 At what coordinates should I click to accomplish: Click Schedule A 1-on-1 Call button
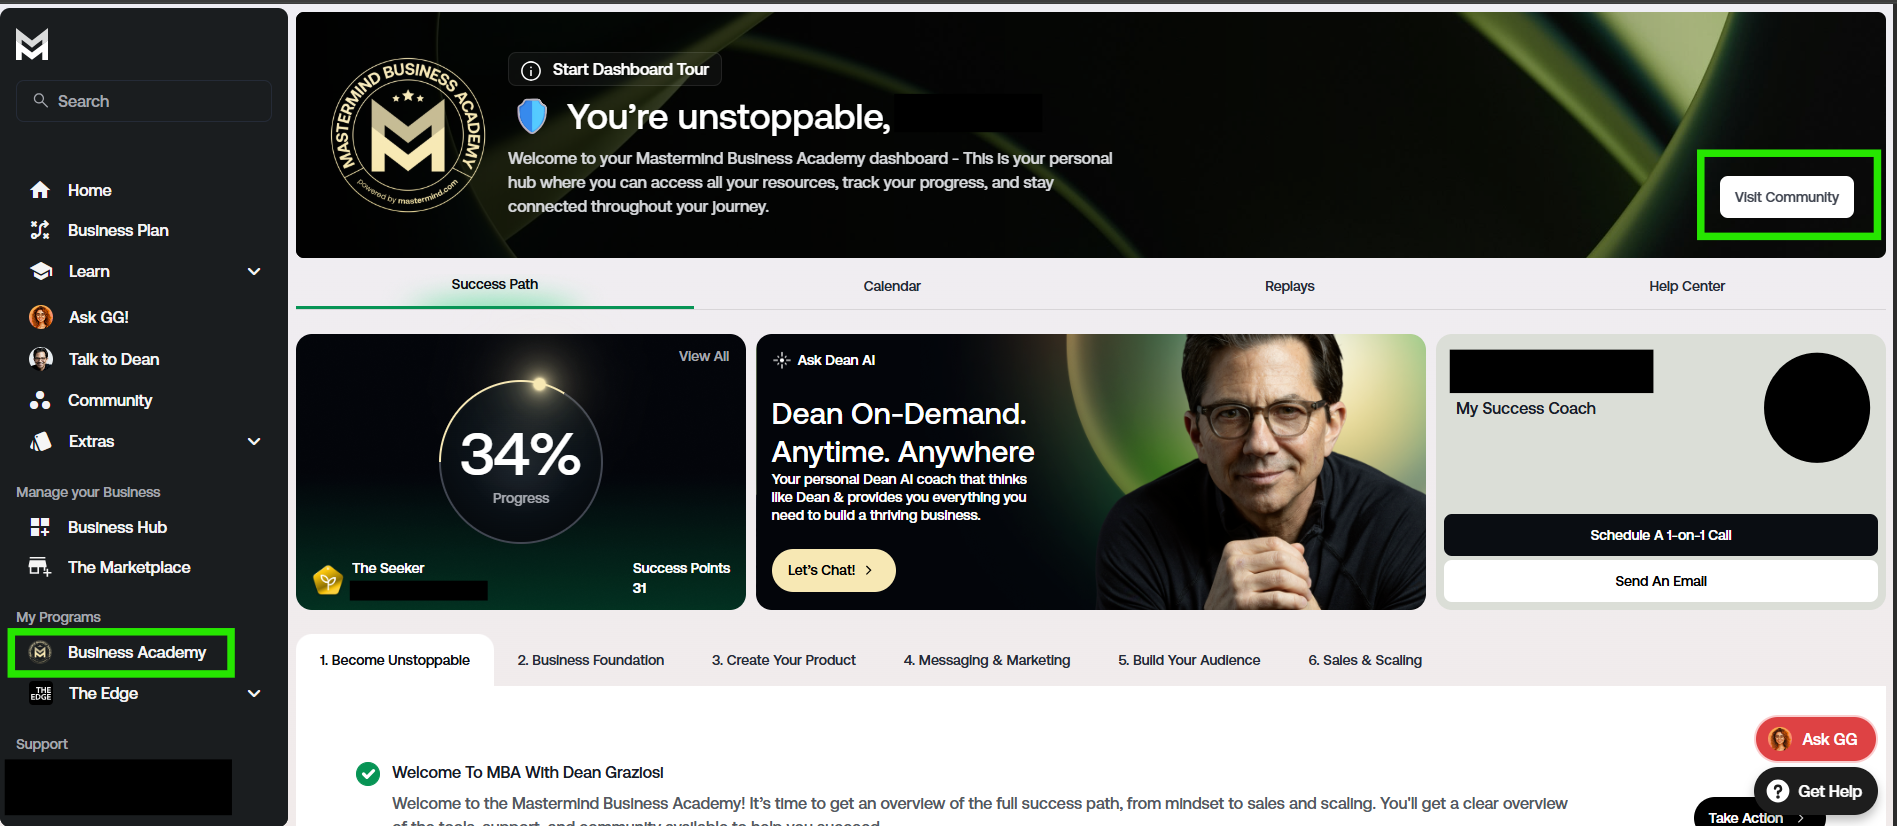point(1661,535)
